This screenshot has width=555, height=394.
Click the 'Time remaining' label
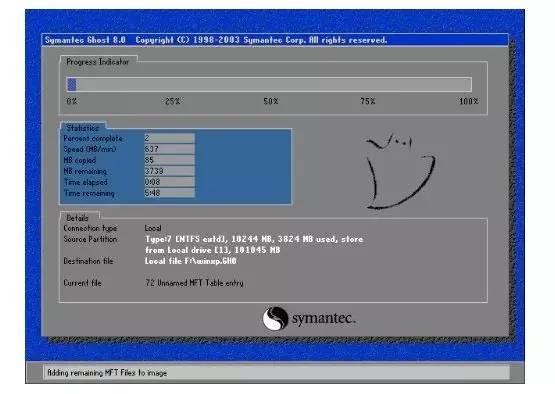(89, 193)
